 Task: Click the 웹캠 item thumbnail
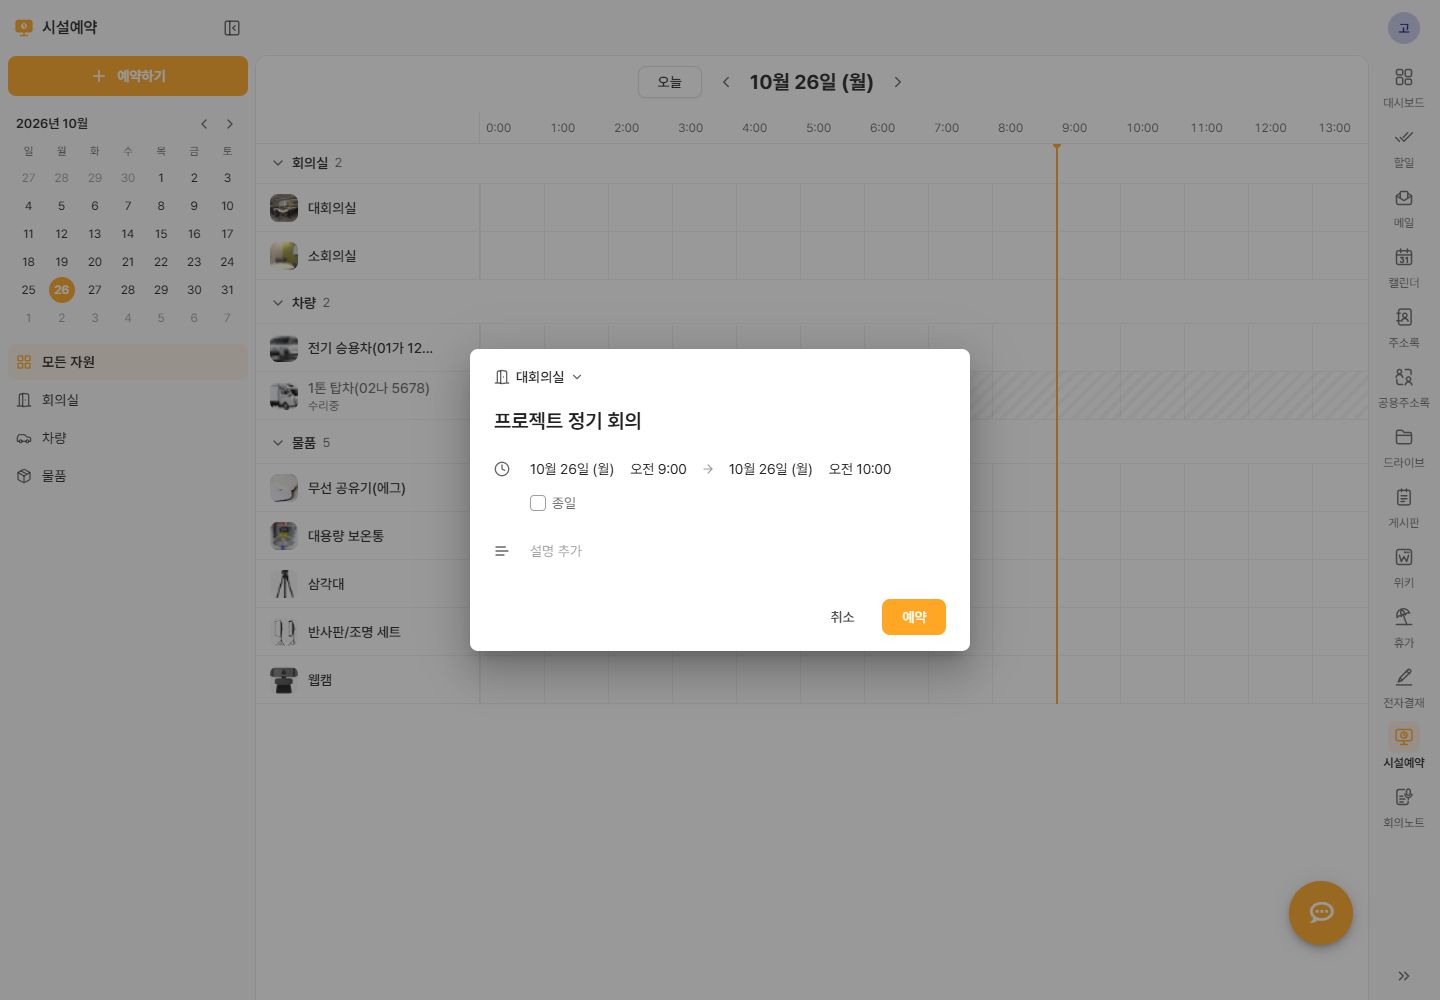(284, 680)
